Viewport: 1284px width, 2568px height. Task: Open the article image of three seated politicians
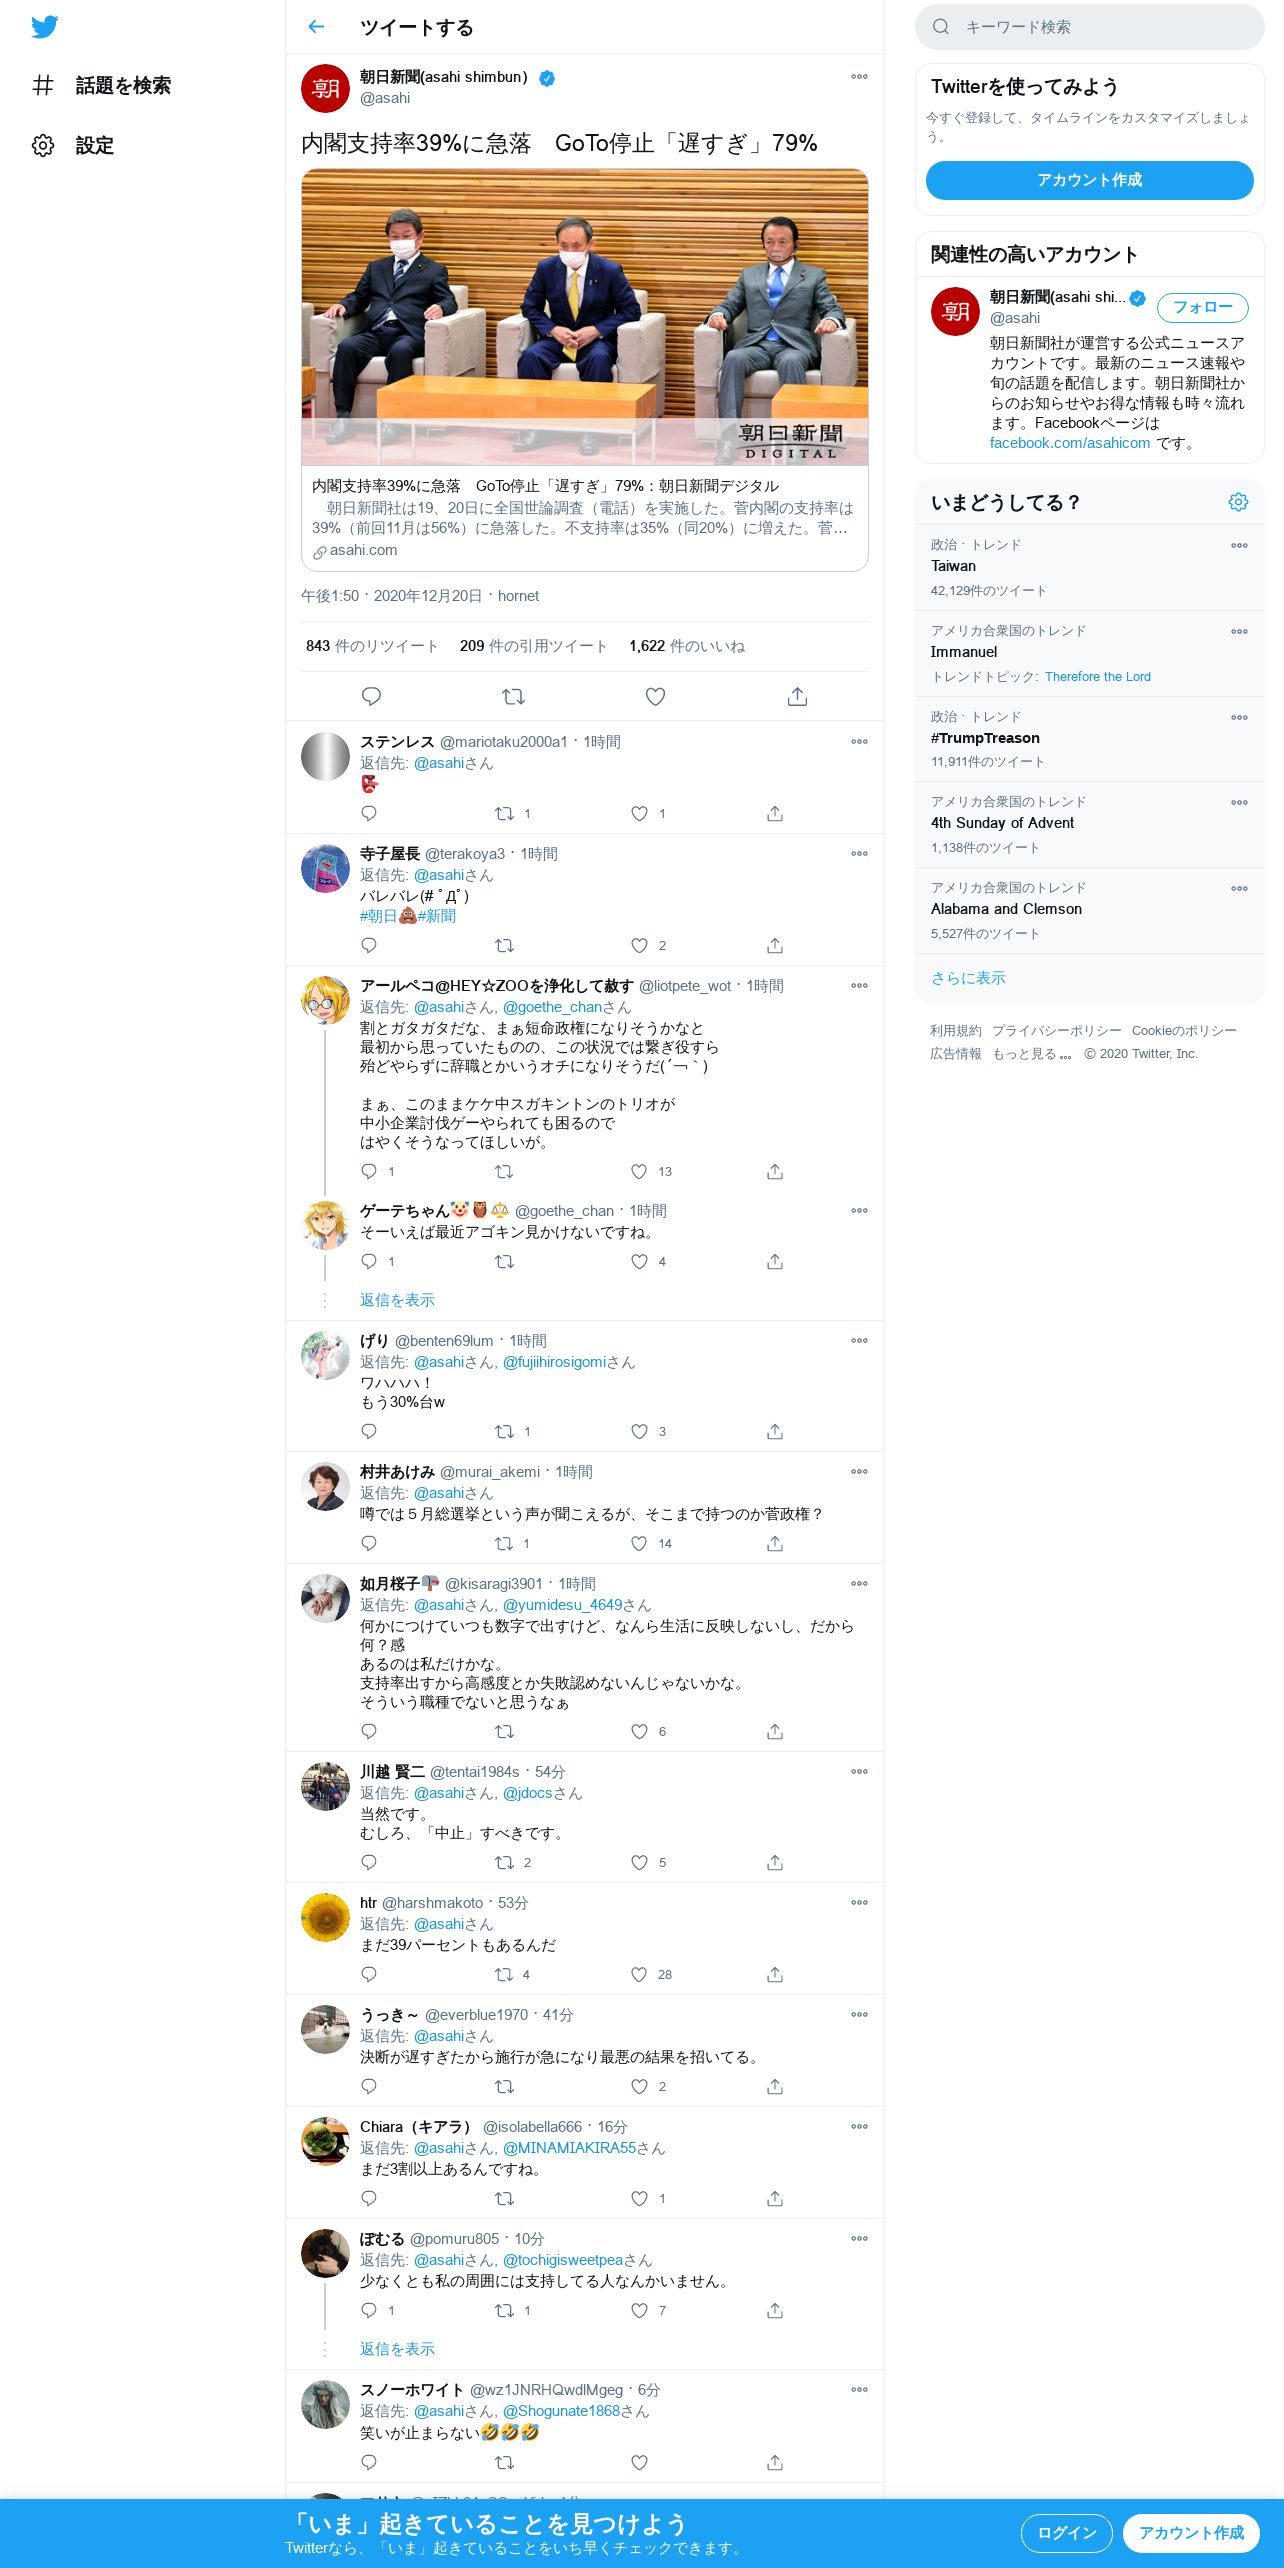pos(585,317)
